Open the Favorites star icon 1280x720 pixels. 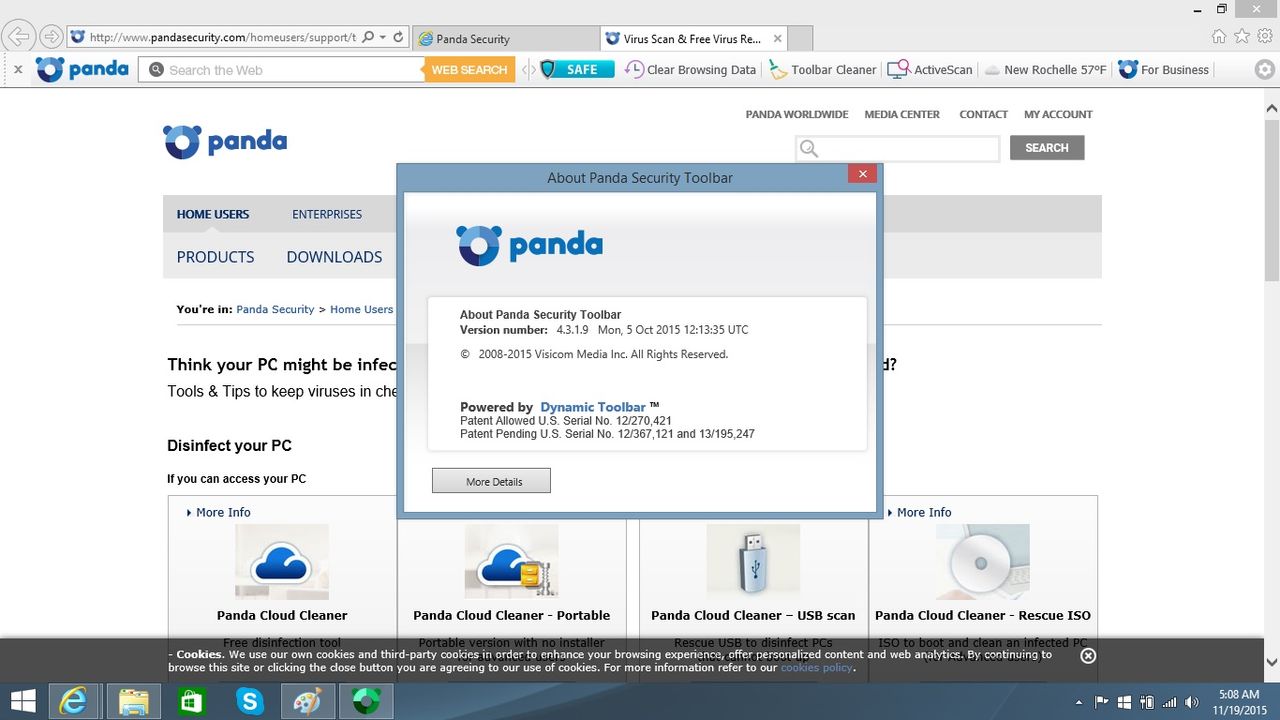(1242, 36)
